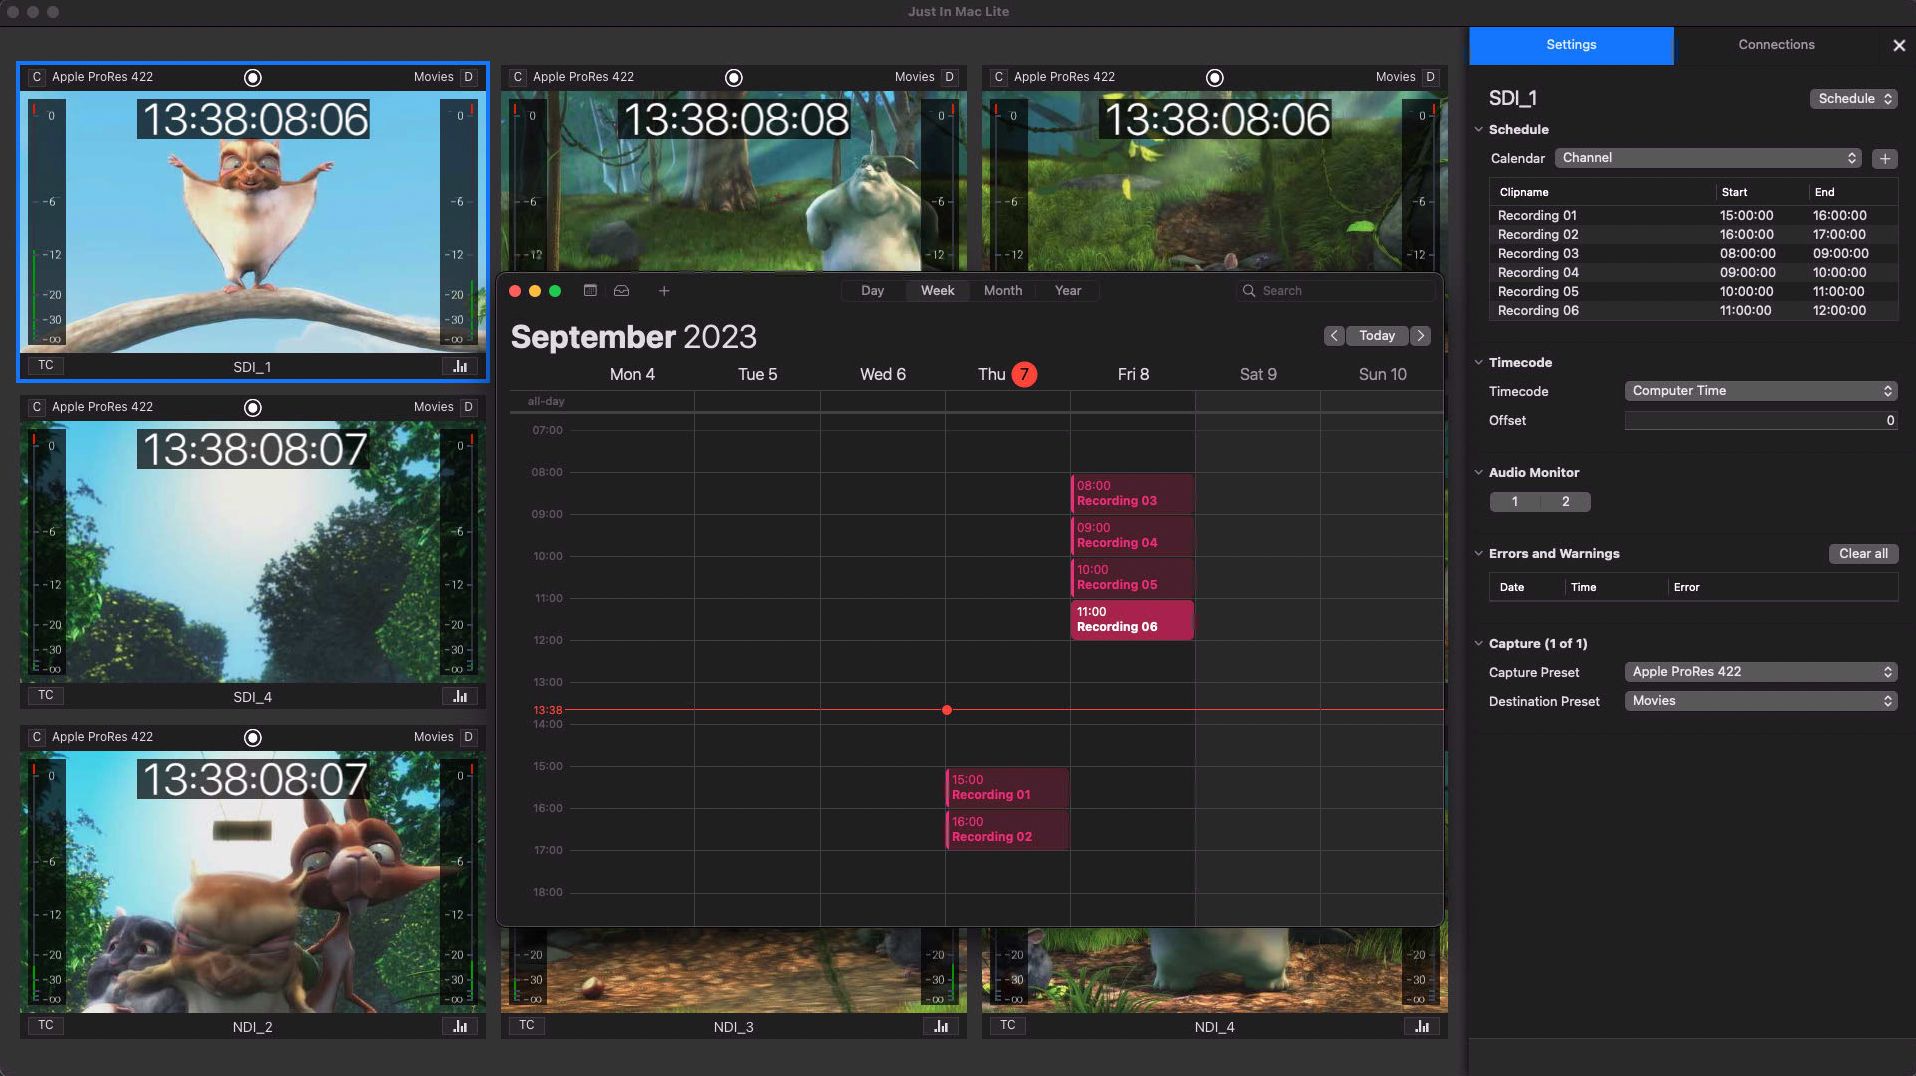Toggle audio monitor channel 2
The height and width of the screenshot is (1076, 1916).
pos(1565,502)
